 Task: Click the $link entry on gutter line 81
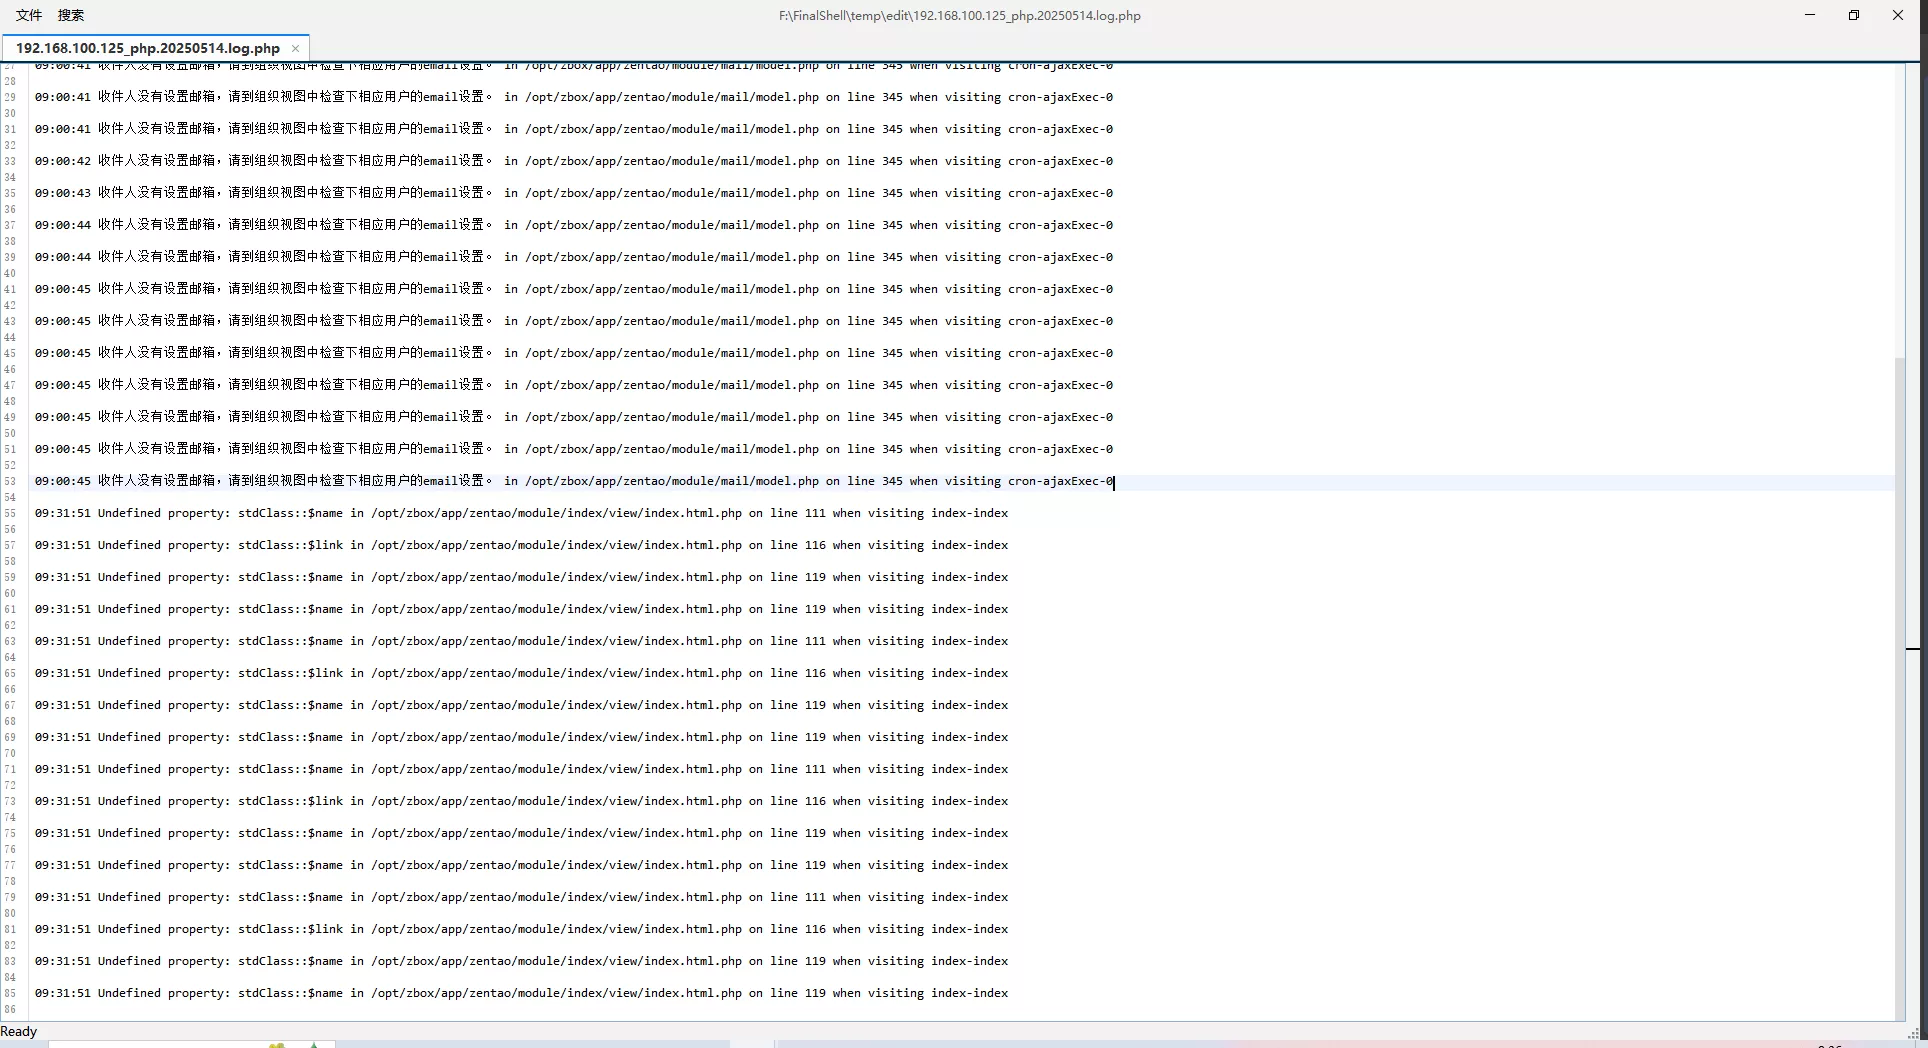click(521, 929)
